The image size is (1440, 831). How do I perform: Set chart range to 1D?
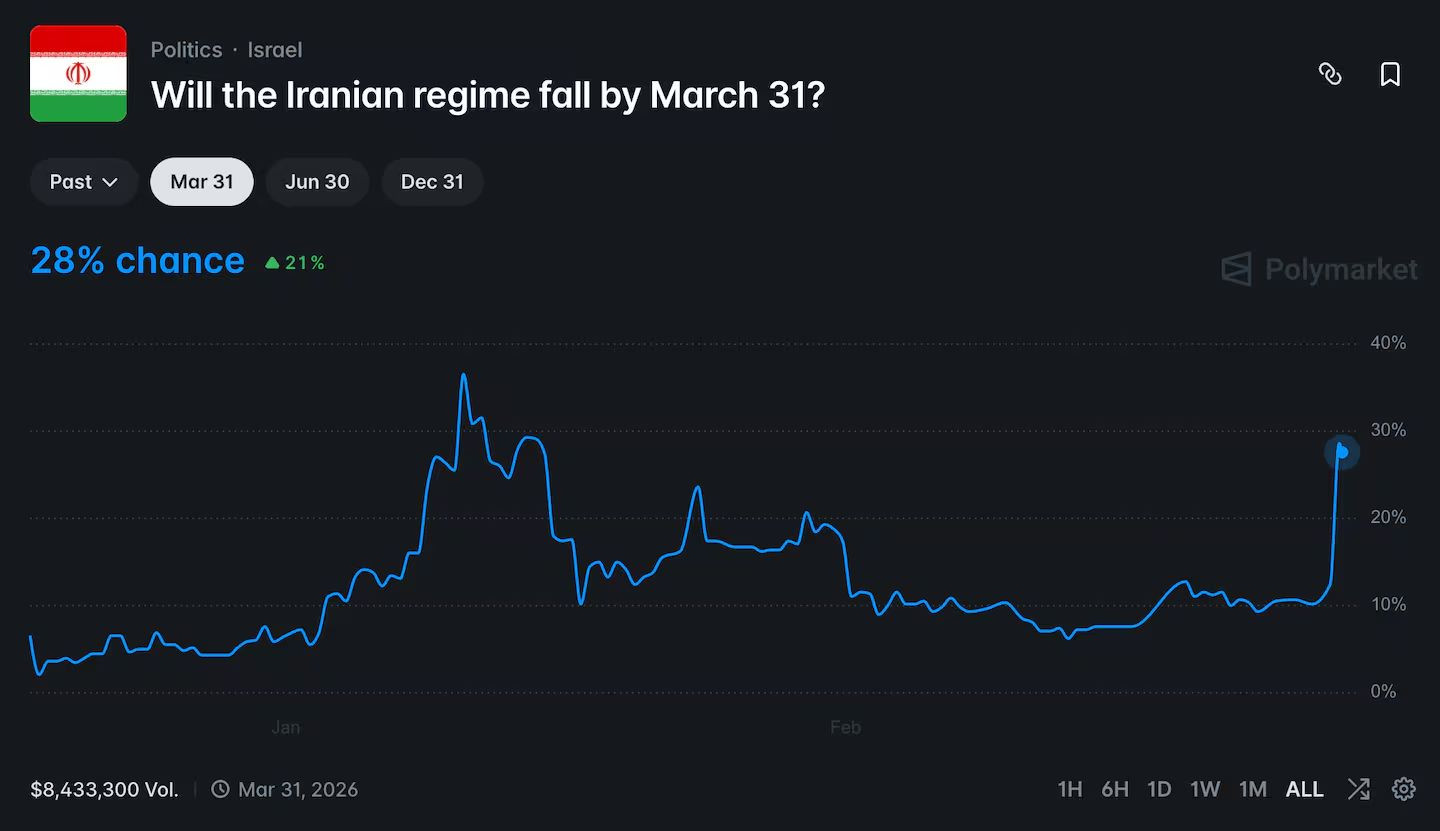tap(1159, 789)
